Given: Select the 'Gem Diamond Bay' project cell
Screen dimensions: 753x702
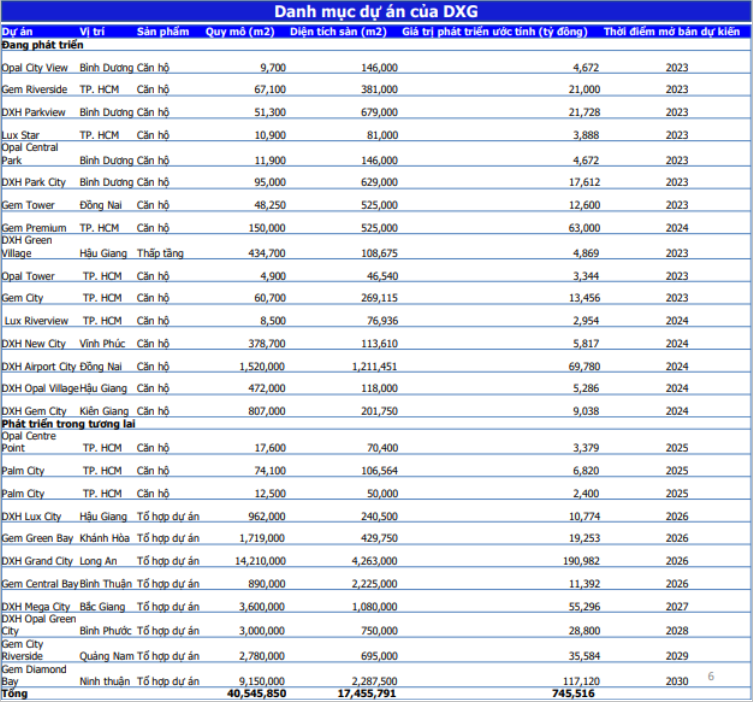Looking at the screenshot, I should [x=34, y=675].
